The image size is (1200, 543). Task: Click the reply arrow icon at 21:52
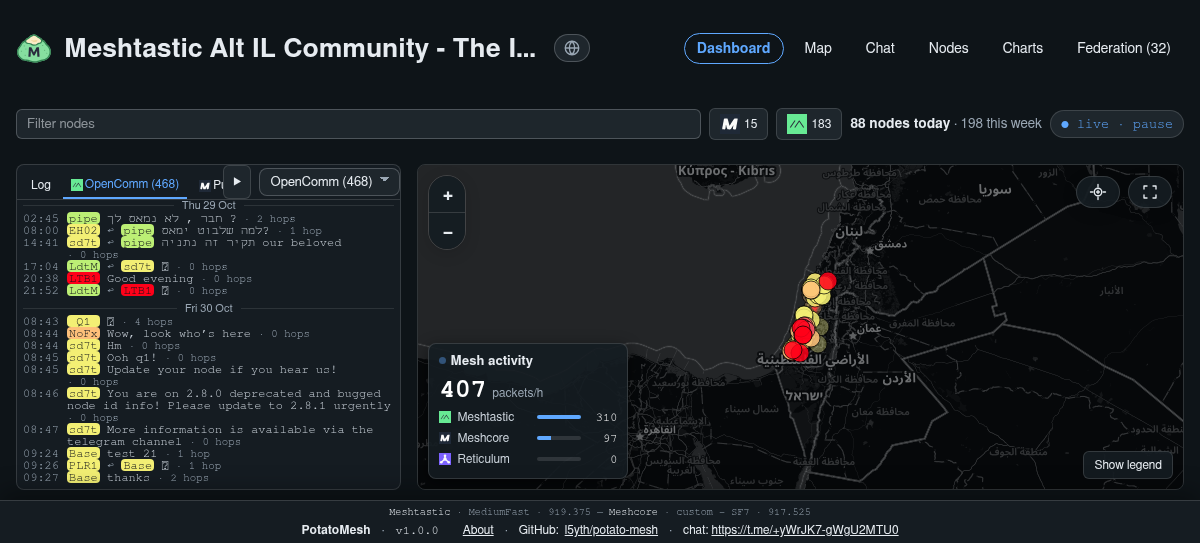[110, 290]
